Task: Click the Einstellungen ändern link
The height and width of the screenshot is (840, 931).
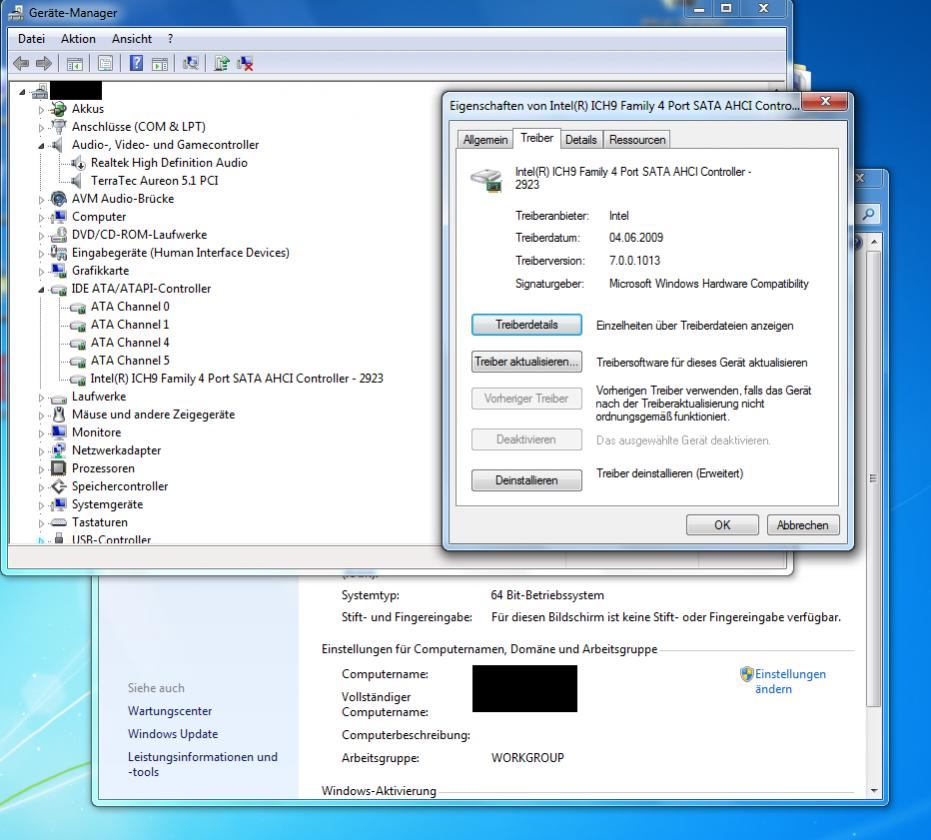Action: [790, 681]
